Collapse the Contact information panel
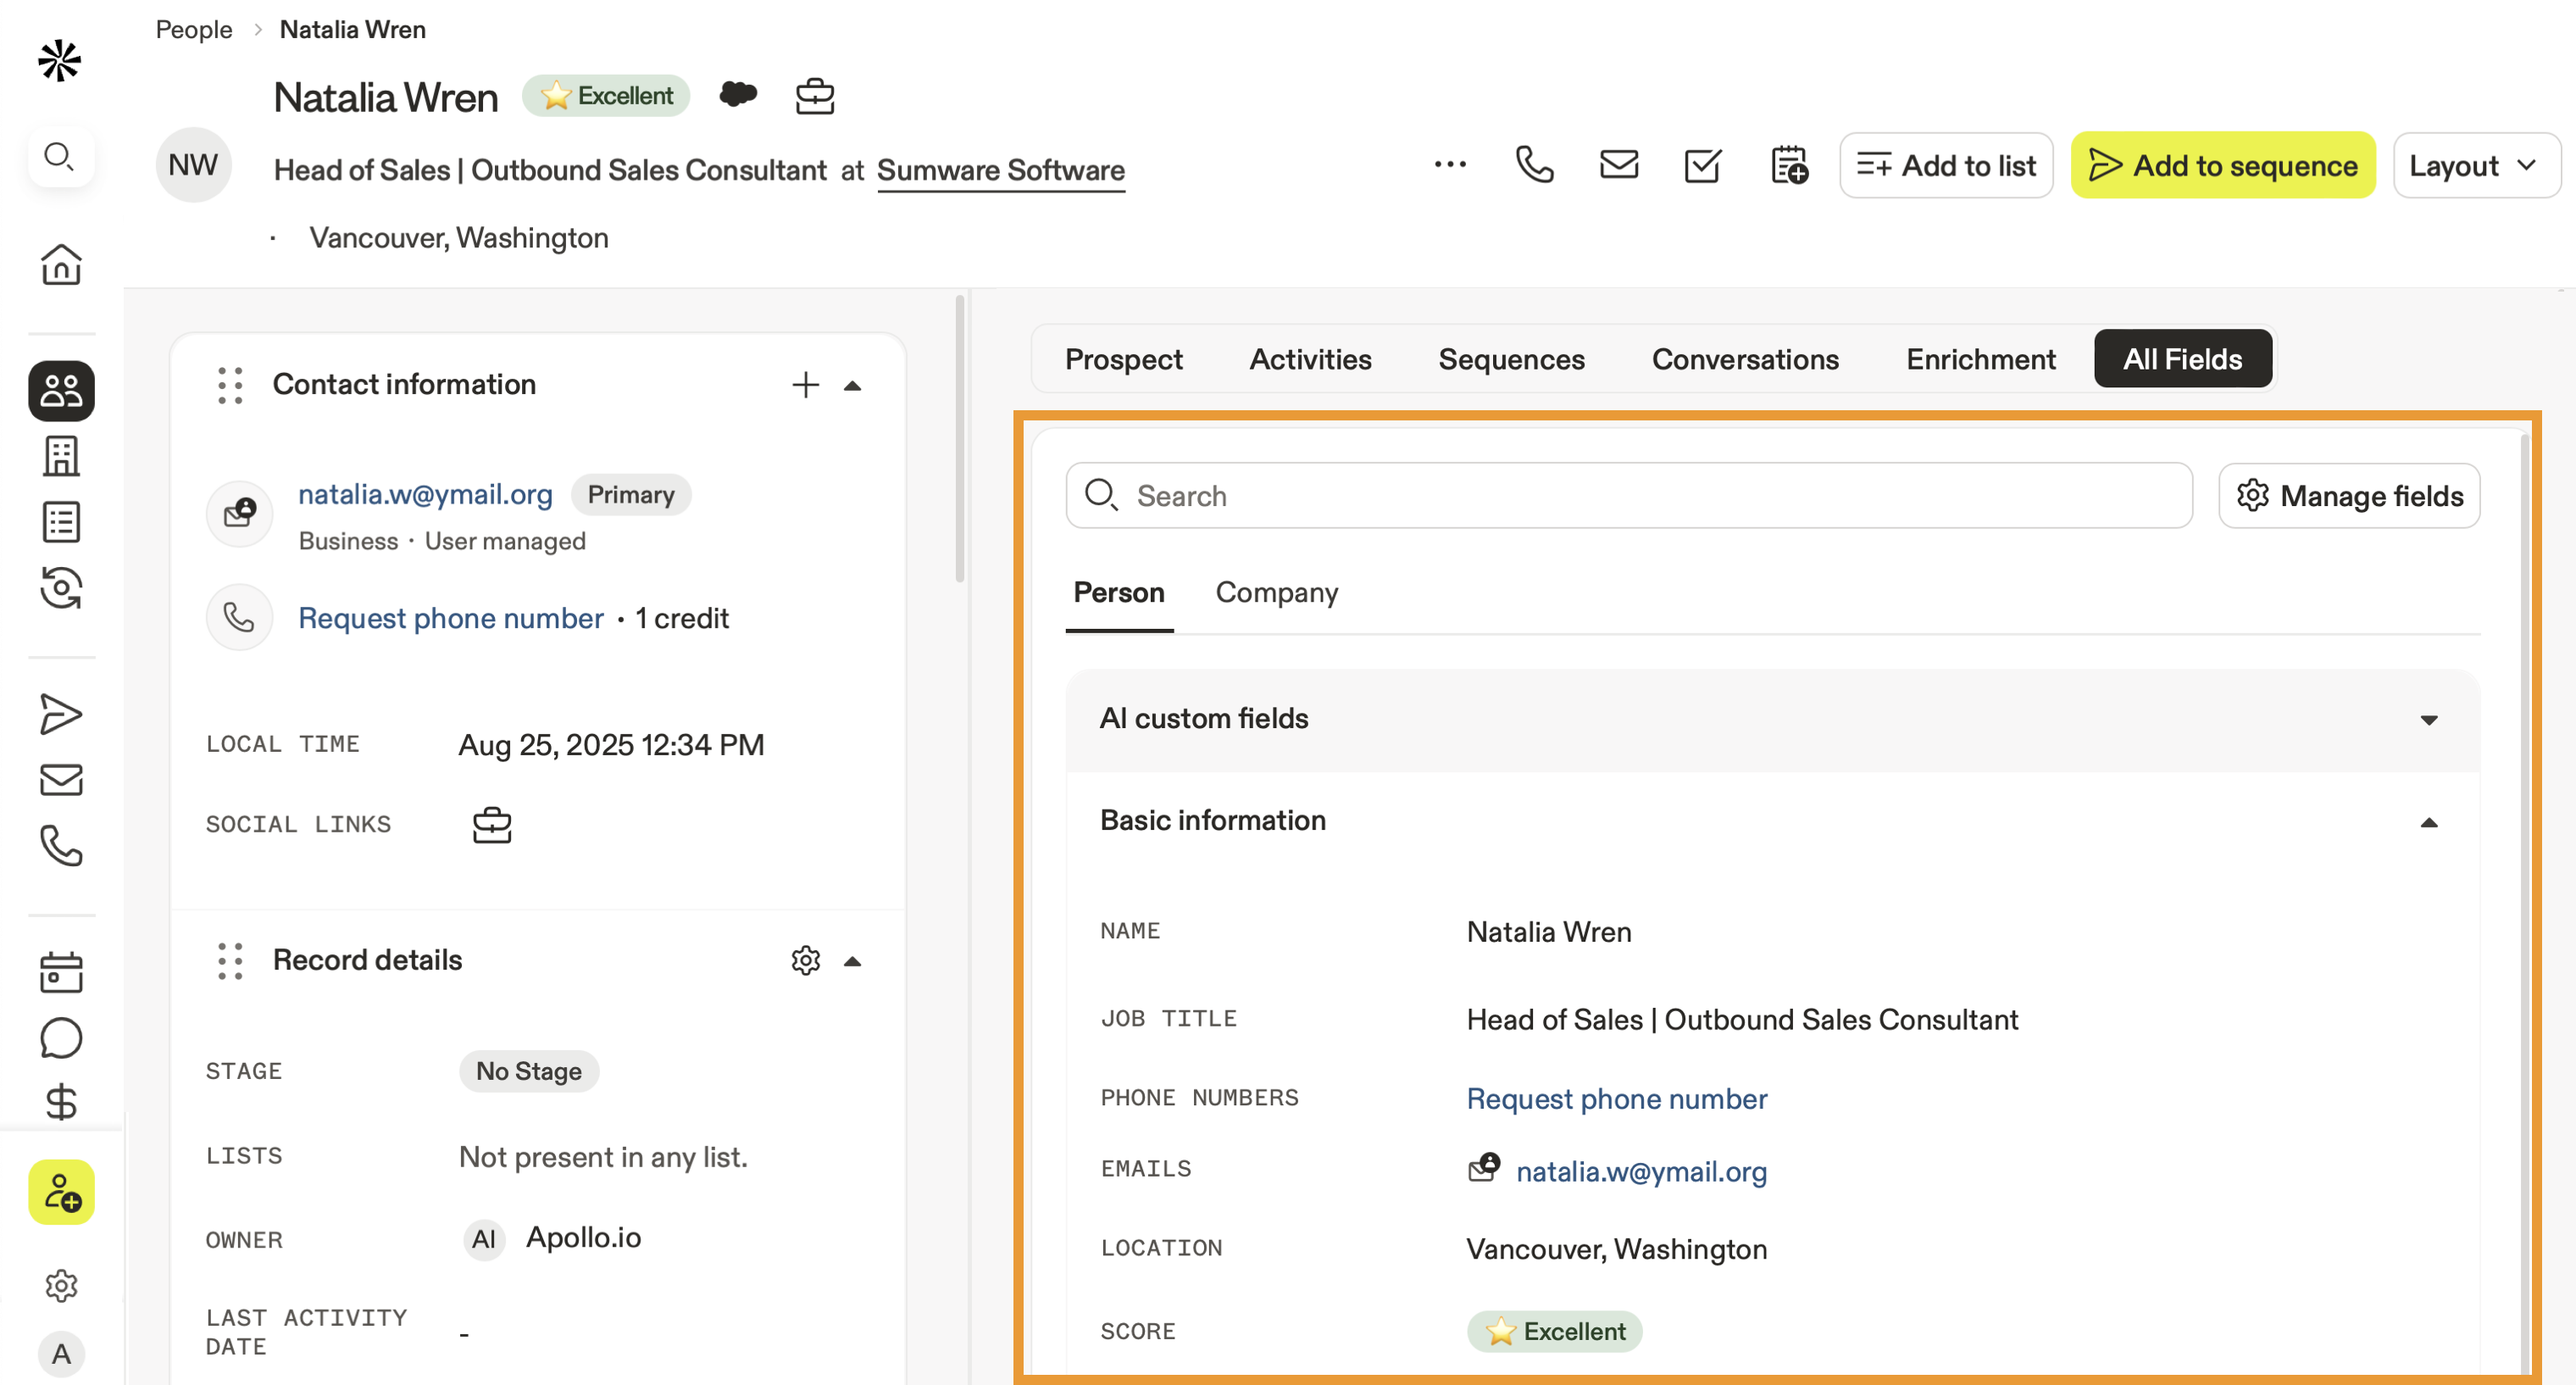This screenshot has height=1385, width=2576. coord(852,386)
